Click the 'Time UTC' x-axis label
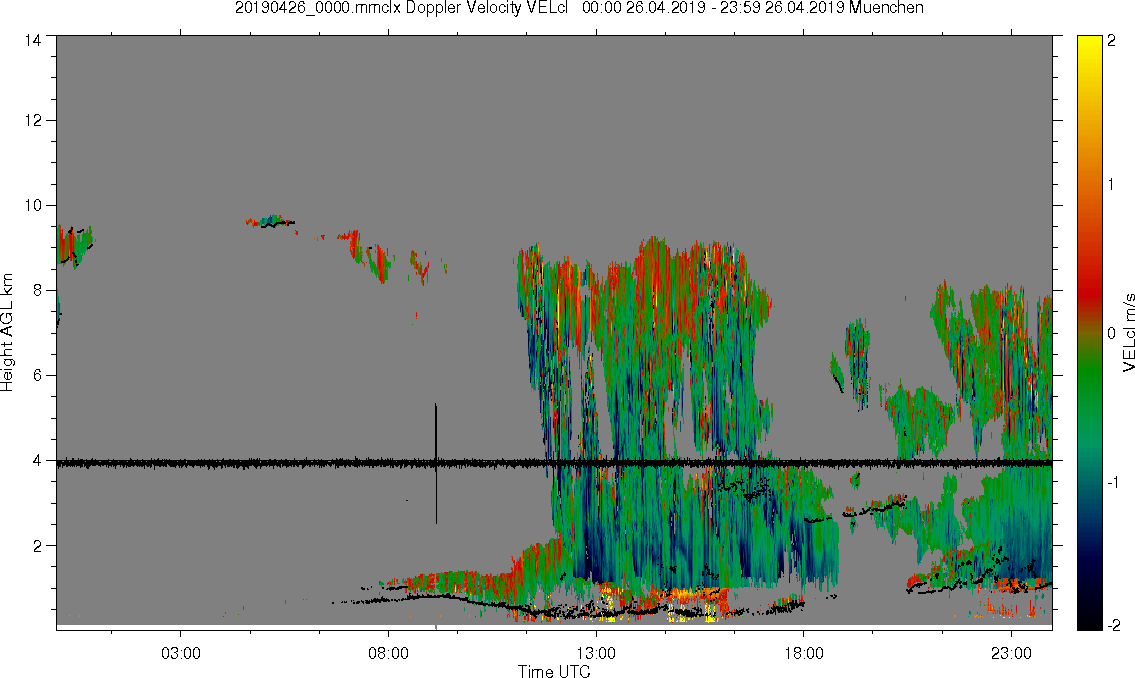The height and width of the screenshot is (678, 1135). pyautogui.click(x=554, y=671)
